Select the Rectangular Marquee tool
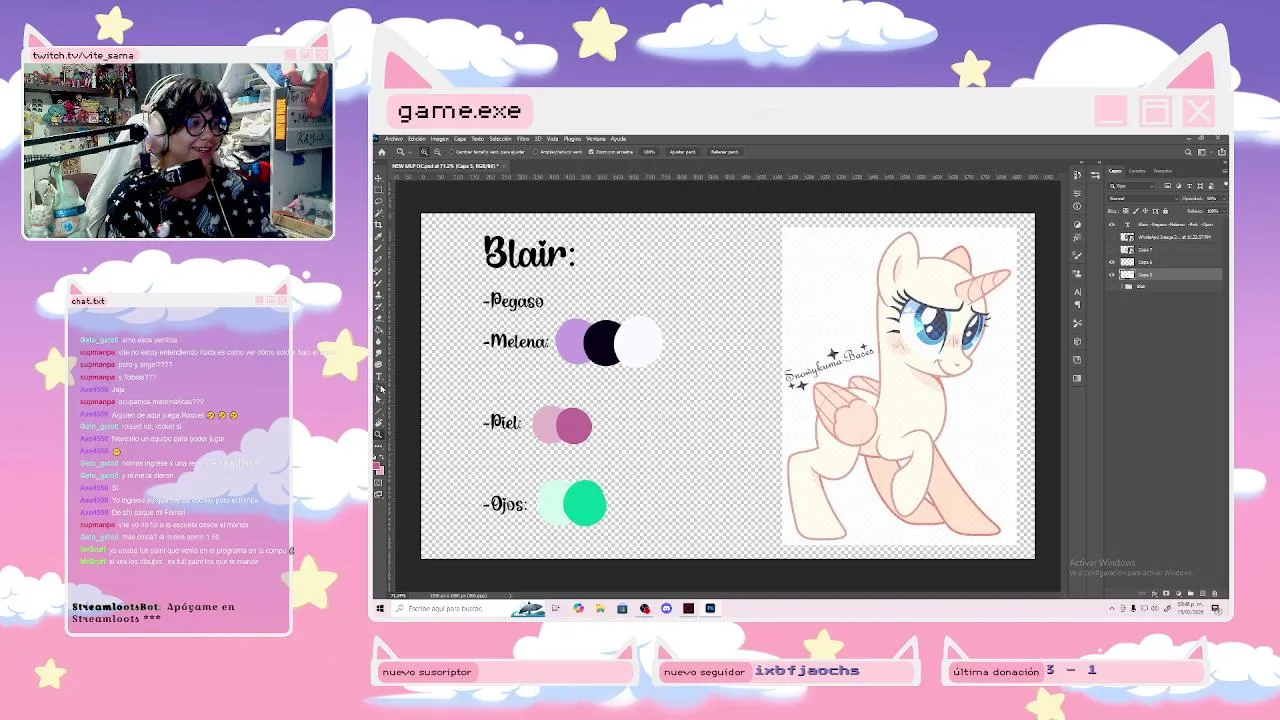Screen dimensions: 1280x720 click(378, 190)
